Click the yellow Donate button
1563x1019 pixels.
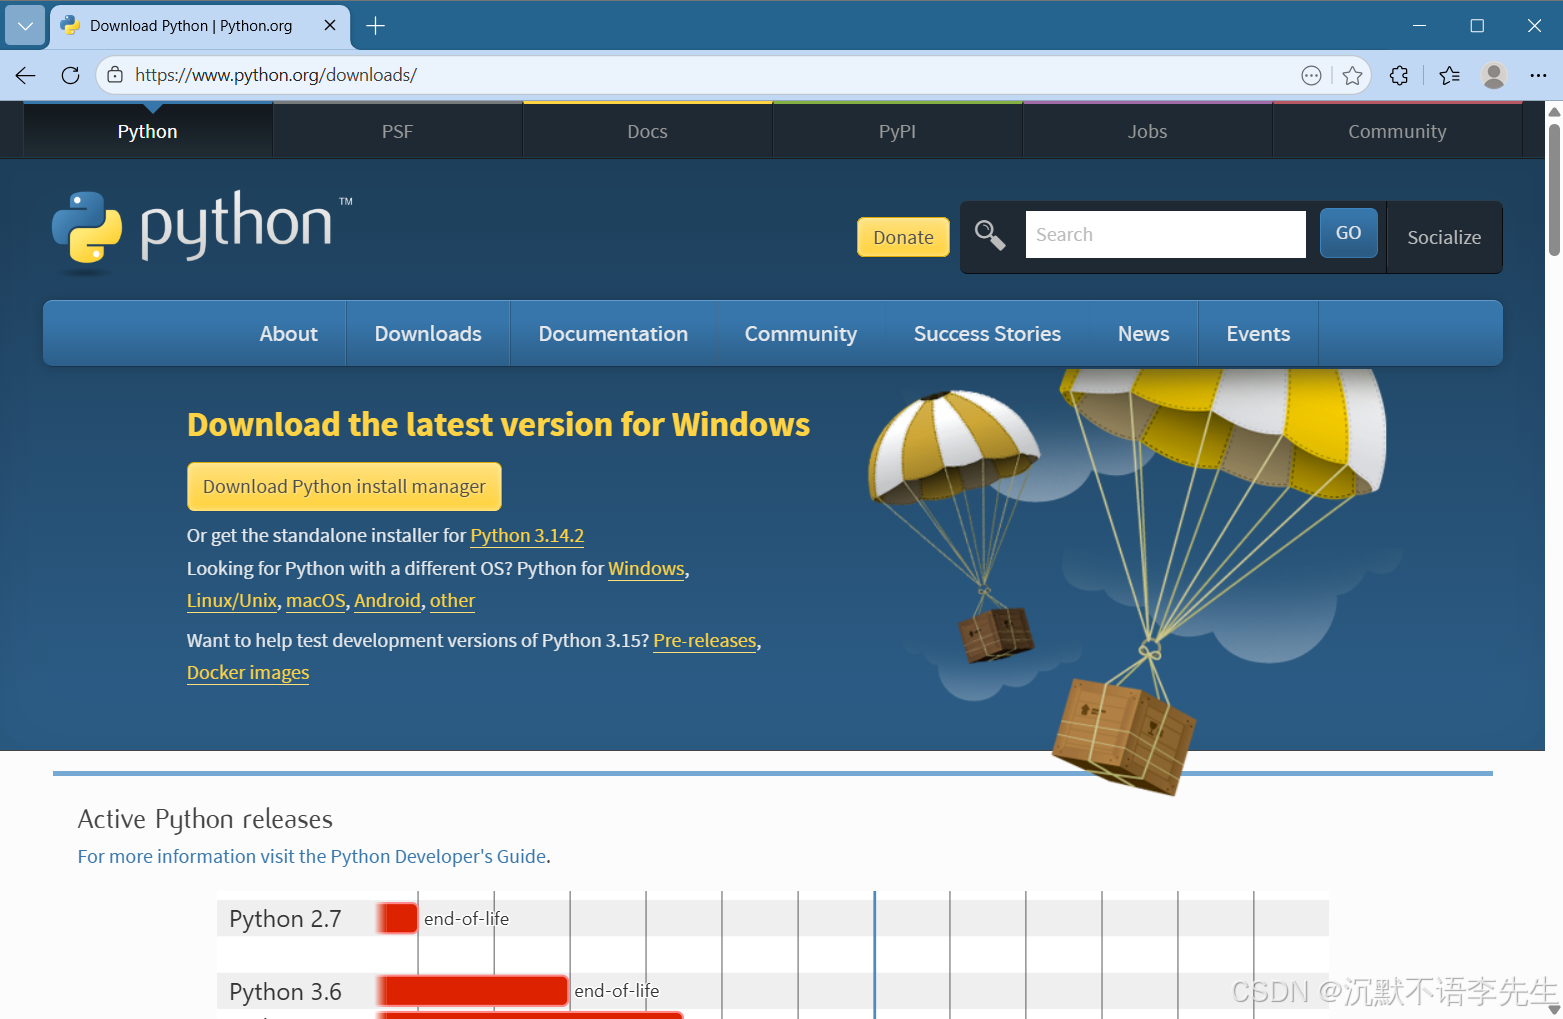[x=903, y=237]
